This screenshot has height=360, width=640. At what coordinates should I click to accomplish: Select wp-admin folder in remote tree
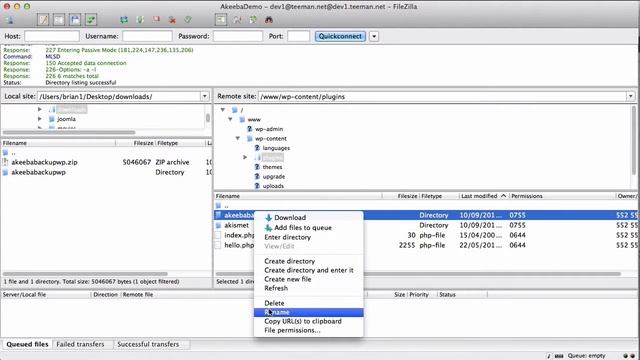(269, 129)
